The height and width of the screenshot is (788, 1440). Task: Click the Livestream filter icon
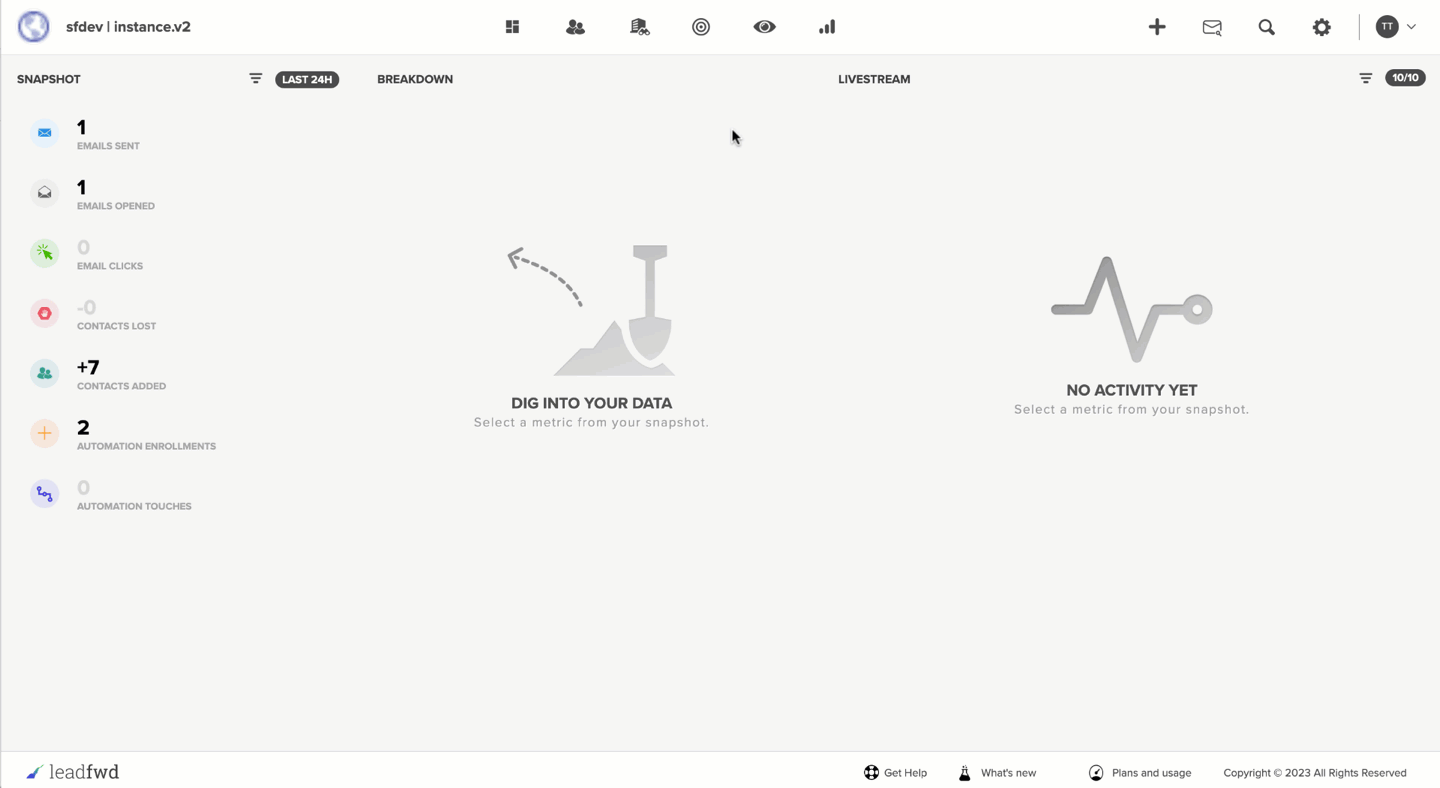(x=1365, y=78)
